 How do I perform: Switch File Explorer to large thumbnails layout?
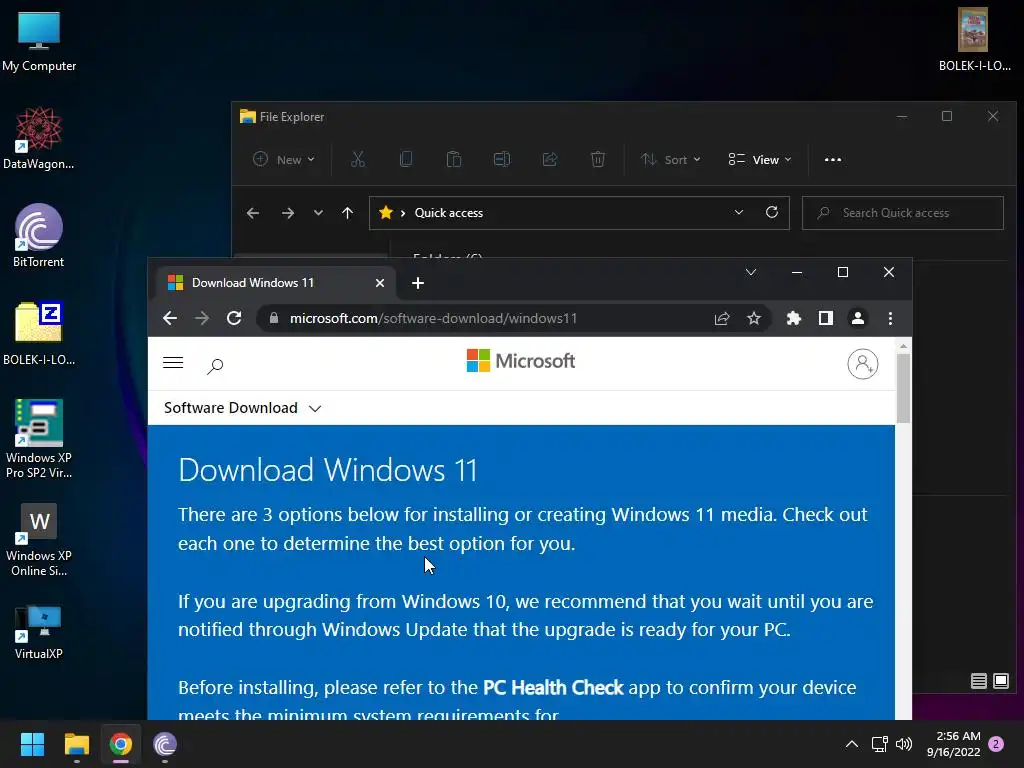click(x=1000, y=681)
